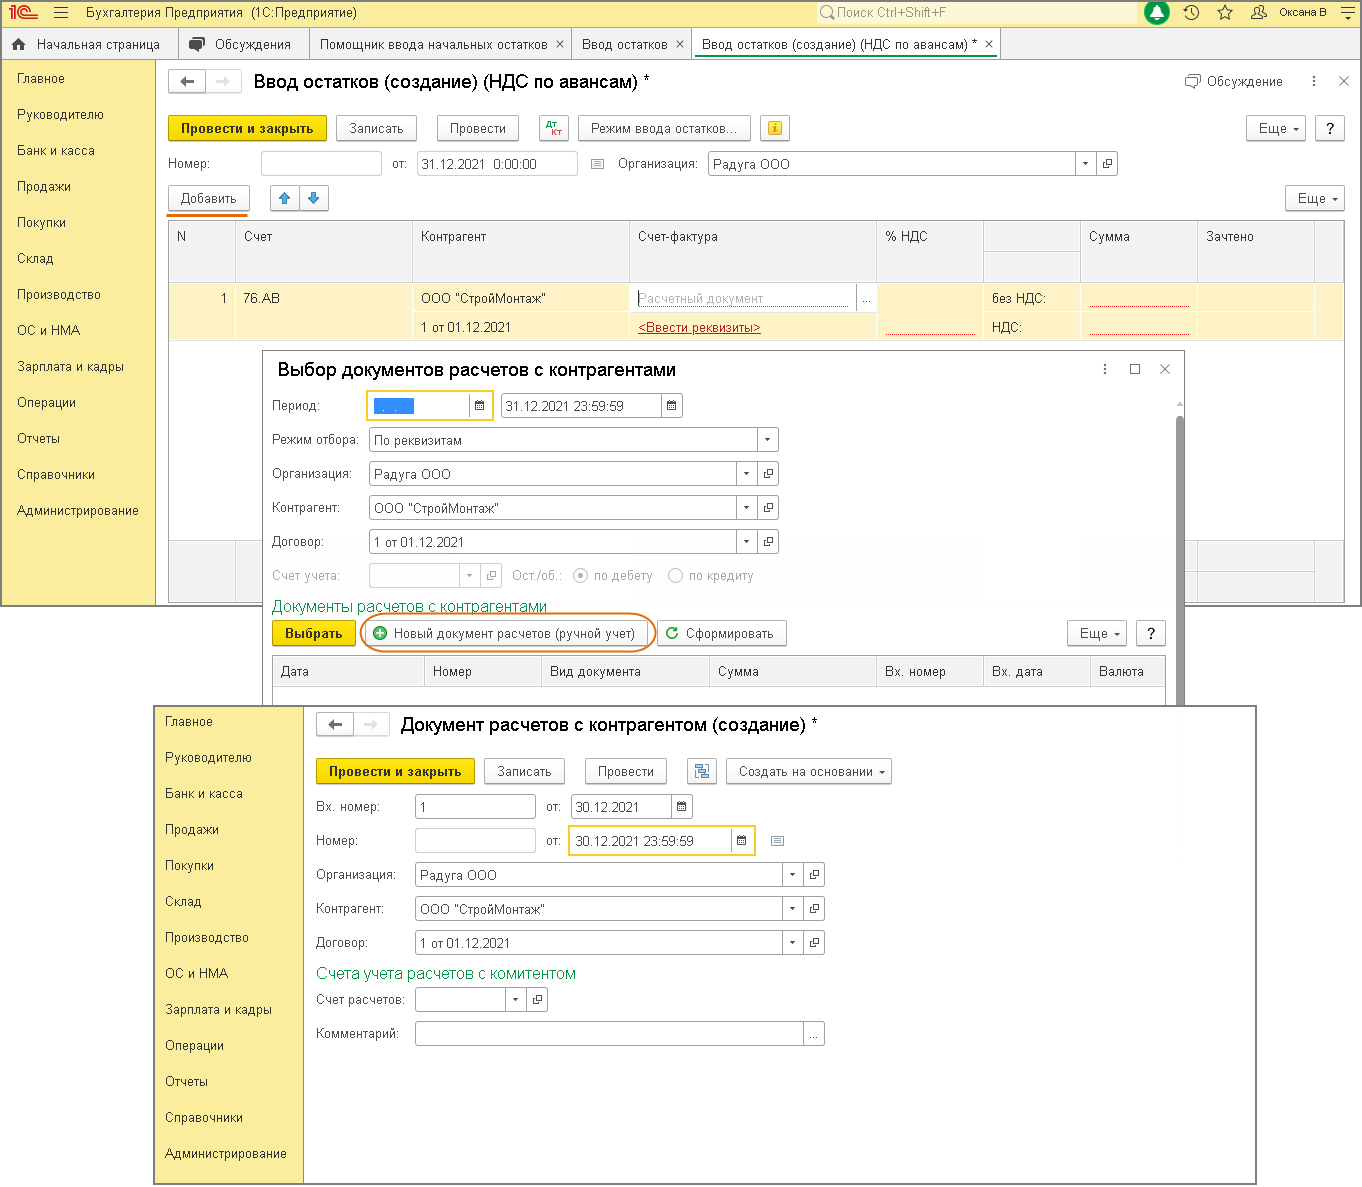
Task: Switch to Начальная страница tab
Action: click(x=88, y=44)
